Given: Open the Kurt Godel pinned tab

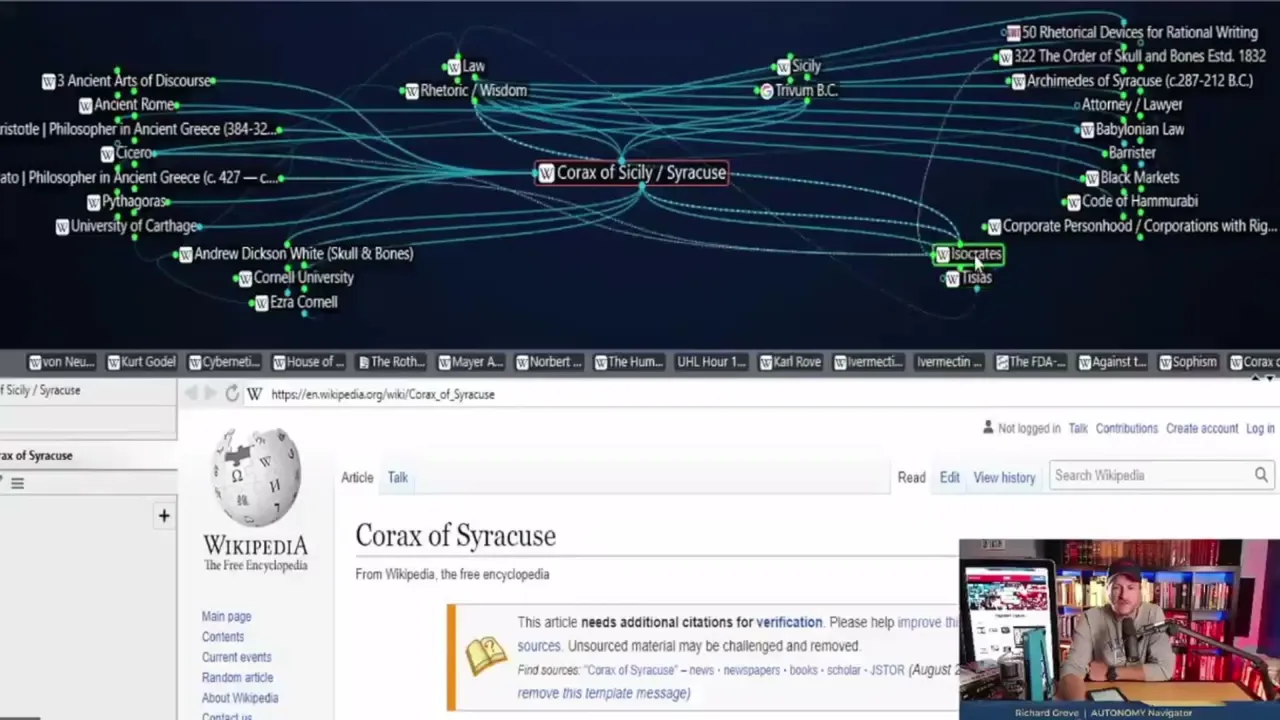Looking at the screenshot, I should pyautogui.click(x=144, y=362).
